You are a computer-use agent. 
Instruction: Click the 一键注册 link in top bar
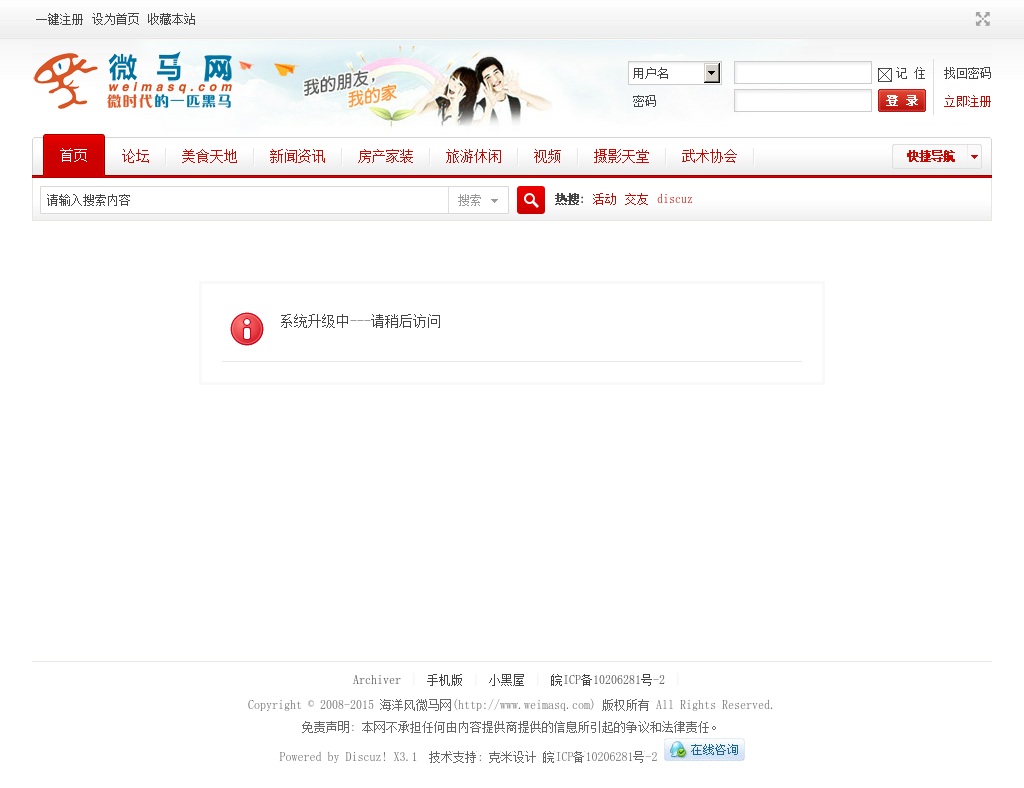click(x=59, y=19)
